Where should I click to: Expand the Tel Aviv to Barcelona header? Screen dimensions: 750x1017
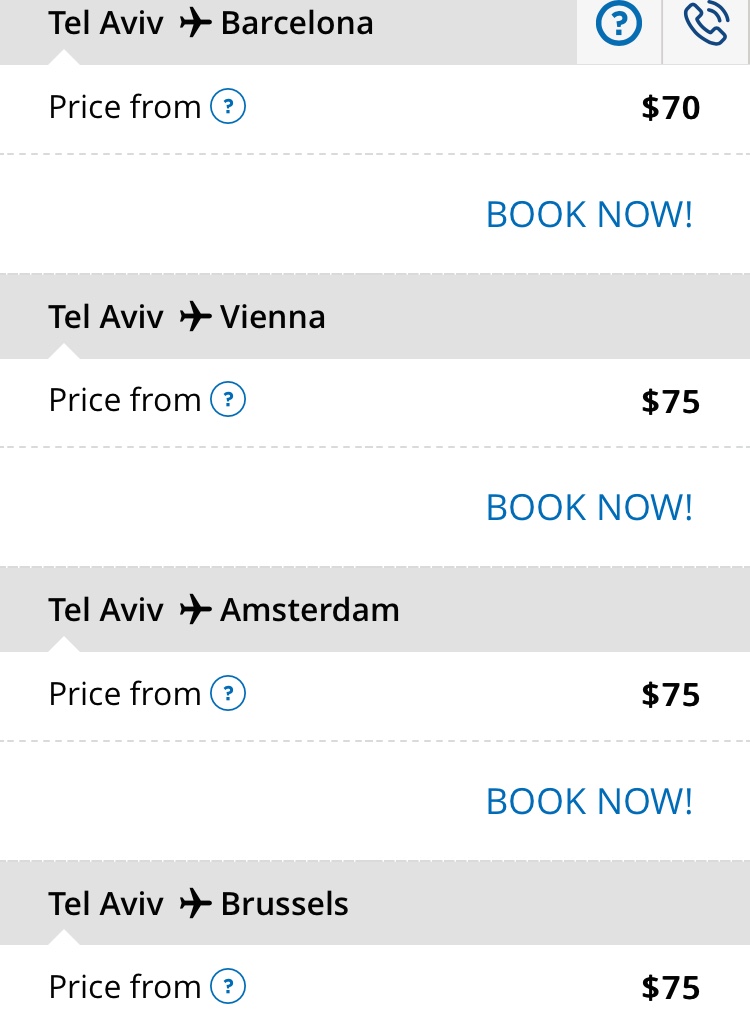tap(288, 30)
